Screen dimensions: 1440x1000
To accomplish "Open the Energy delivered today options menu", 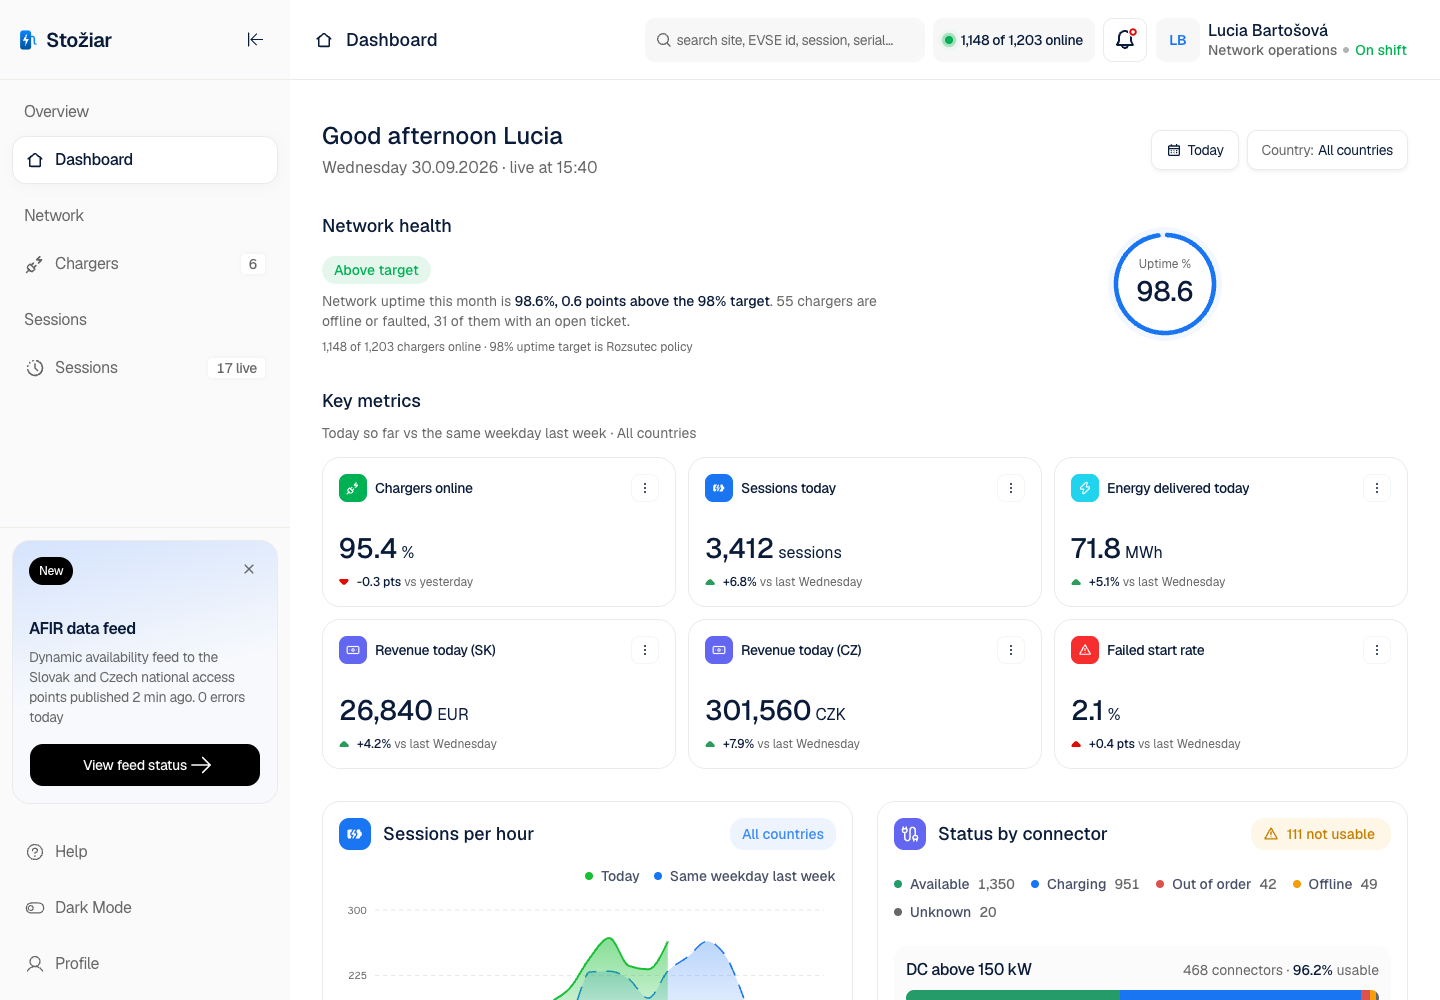I will 1377,488.
